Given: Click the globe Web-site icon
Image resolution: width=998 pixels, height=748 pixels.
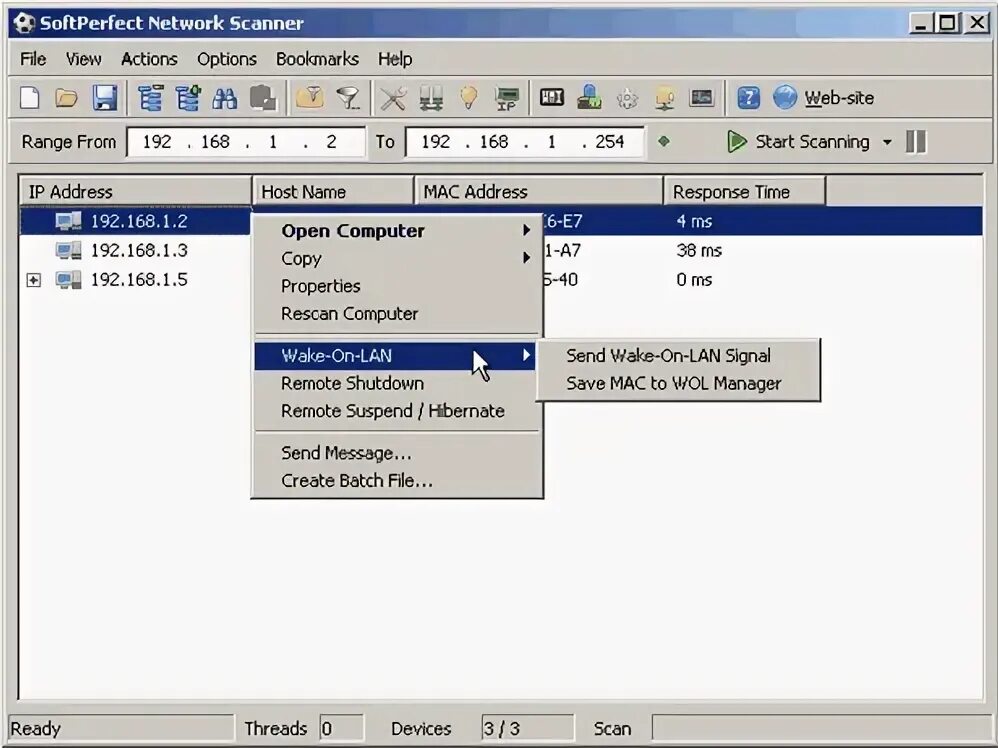Looking at the screenshot, I should click(785, 98).
